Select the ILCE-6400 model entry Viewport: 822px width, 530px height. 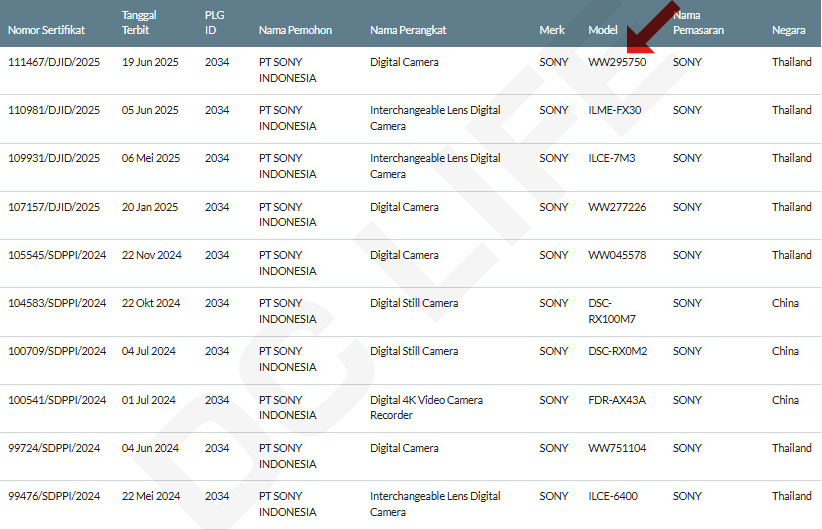pos(614,496)
